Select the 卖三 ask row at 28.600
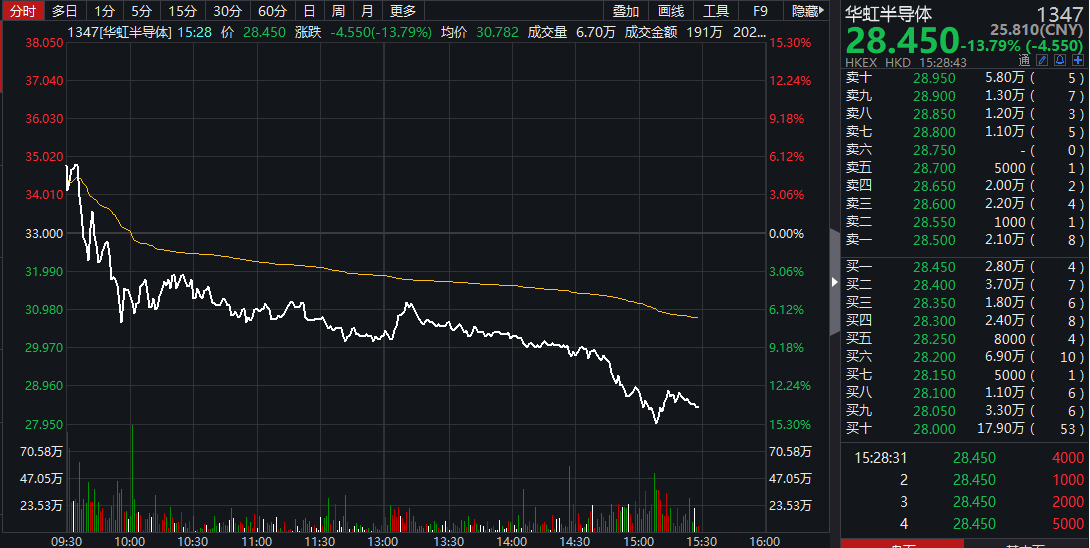Image resolution: width=1090 pixels, height=548 pixels. click(x=965, y=204)
